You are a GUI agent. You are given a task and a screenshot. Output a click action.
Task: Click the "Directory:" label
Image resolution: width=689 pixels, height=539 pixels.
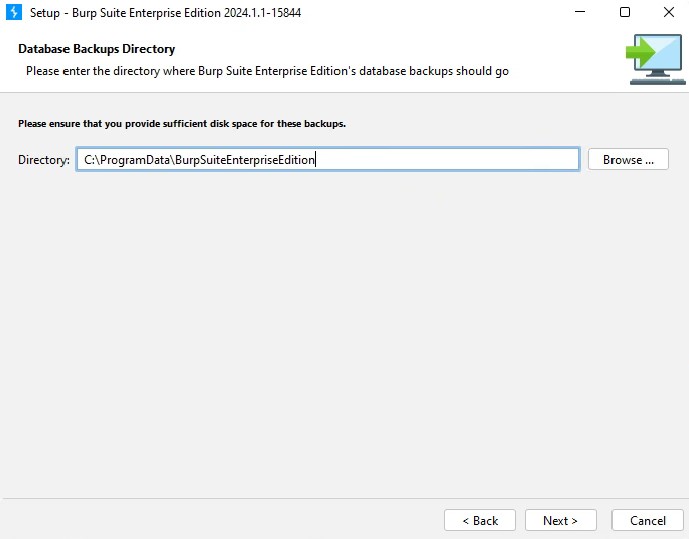tap(44, 160)
